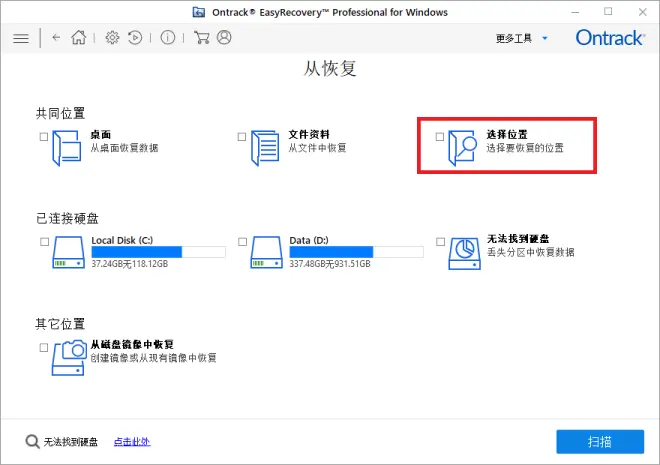Open settings via the gear icon
This screenshot has height=465, width=660.
tap(112, 38)
